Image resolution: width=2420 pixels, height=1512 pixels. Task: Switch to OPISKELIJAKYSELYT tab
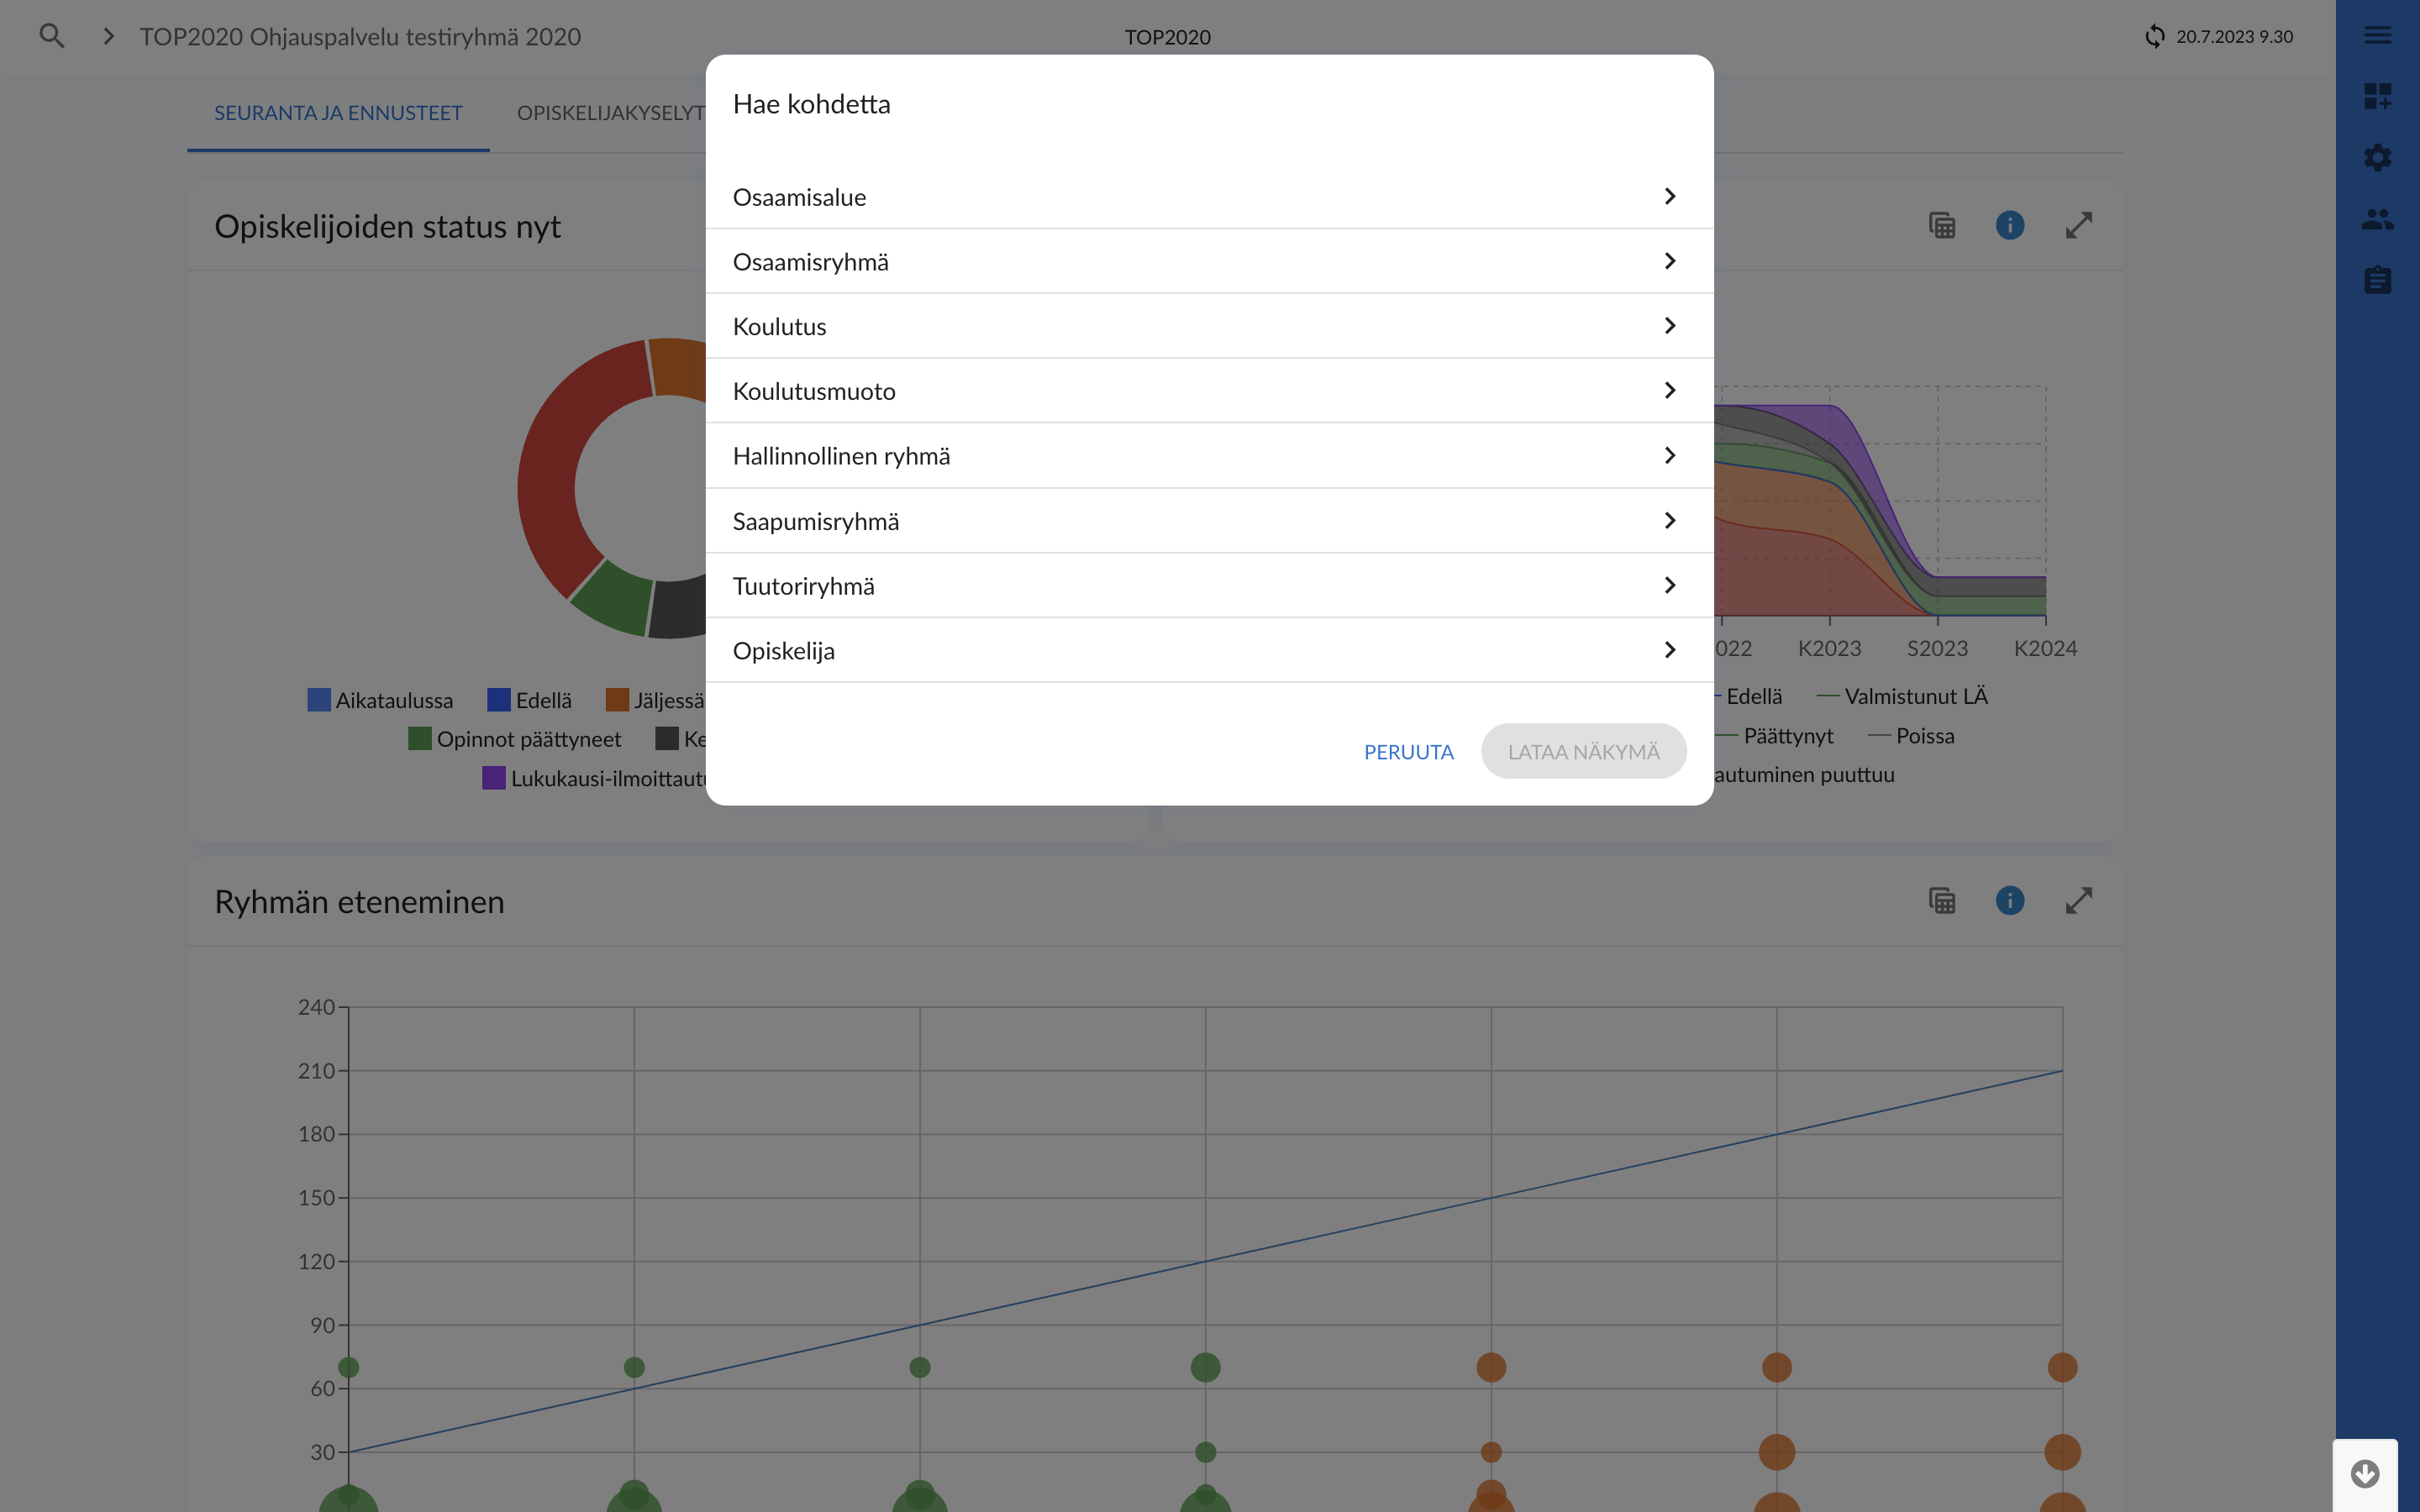pyautogui.click(x=610, y=113)
